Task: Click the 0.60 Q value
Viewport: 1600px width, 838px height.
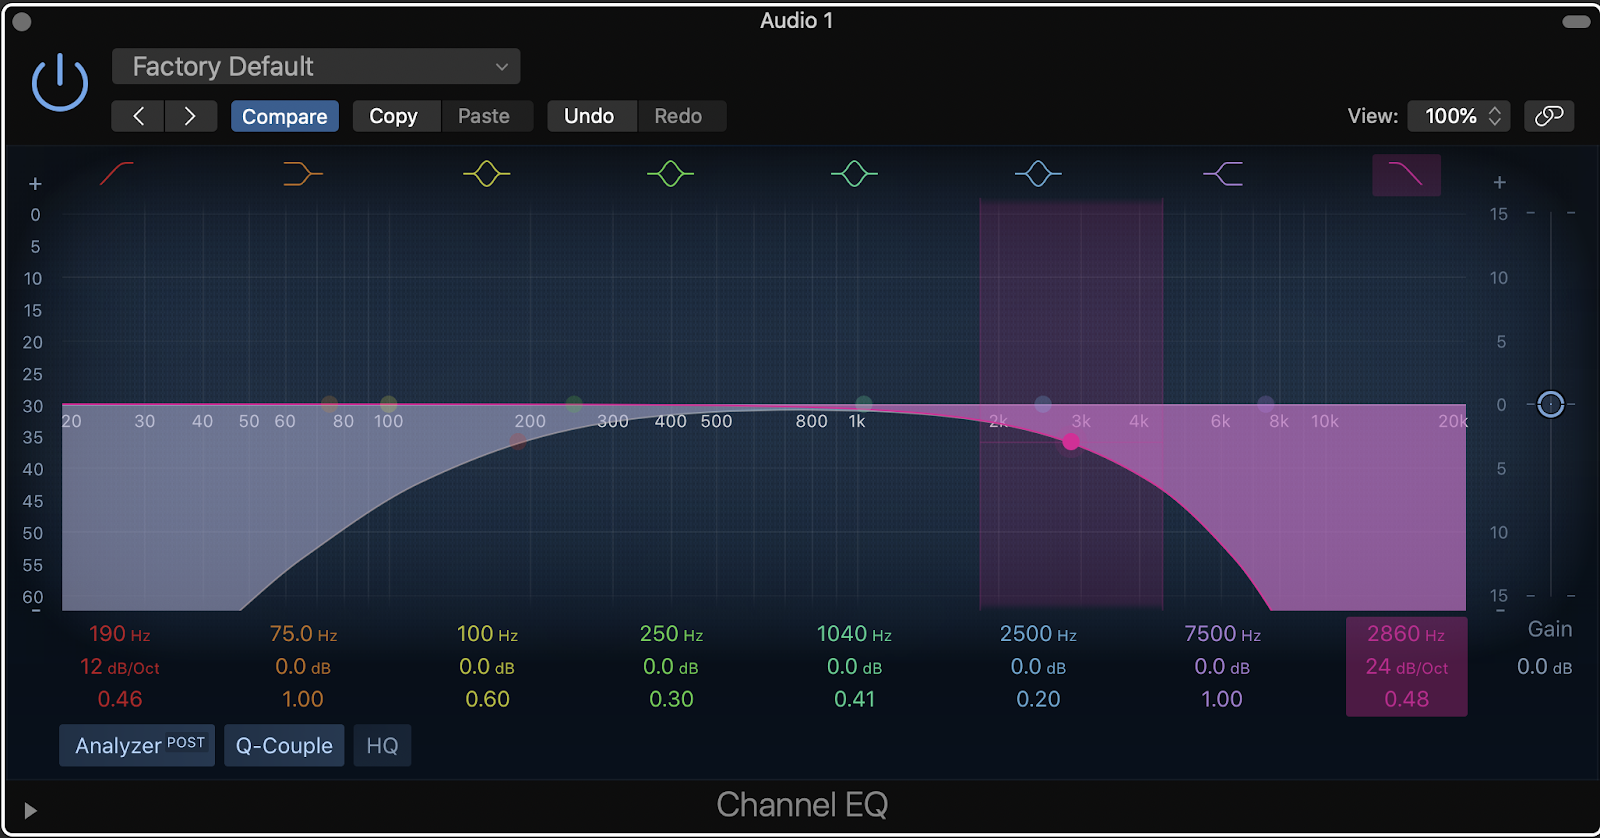Action: tap(487, 700)
